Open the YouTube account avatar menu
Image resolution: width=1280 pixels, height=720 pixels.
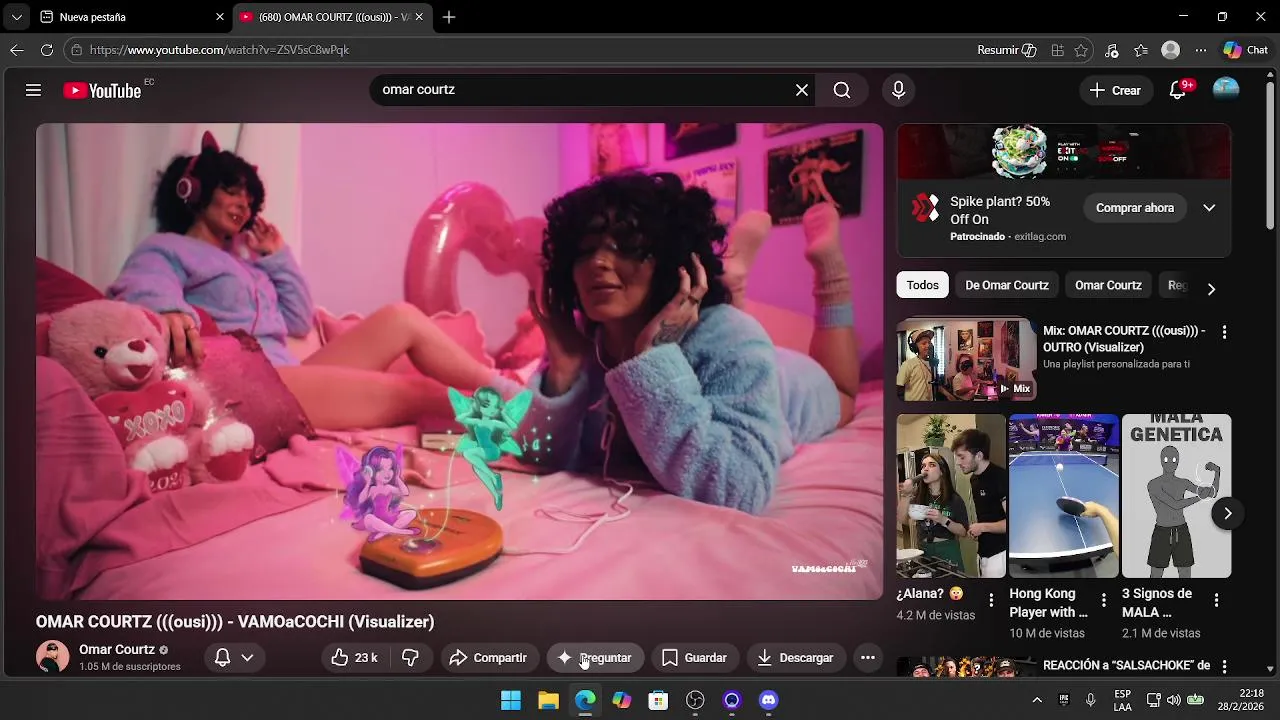coord(1226,90)
